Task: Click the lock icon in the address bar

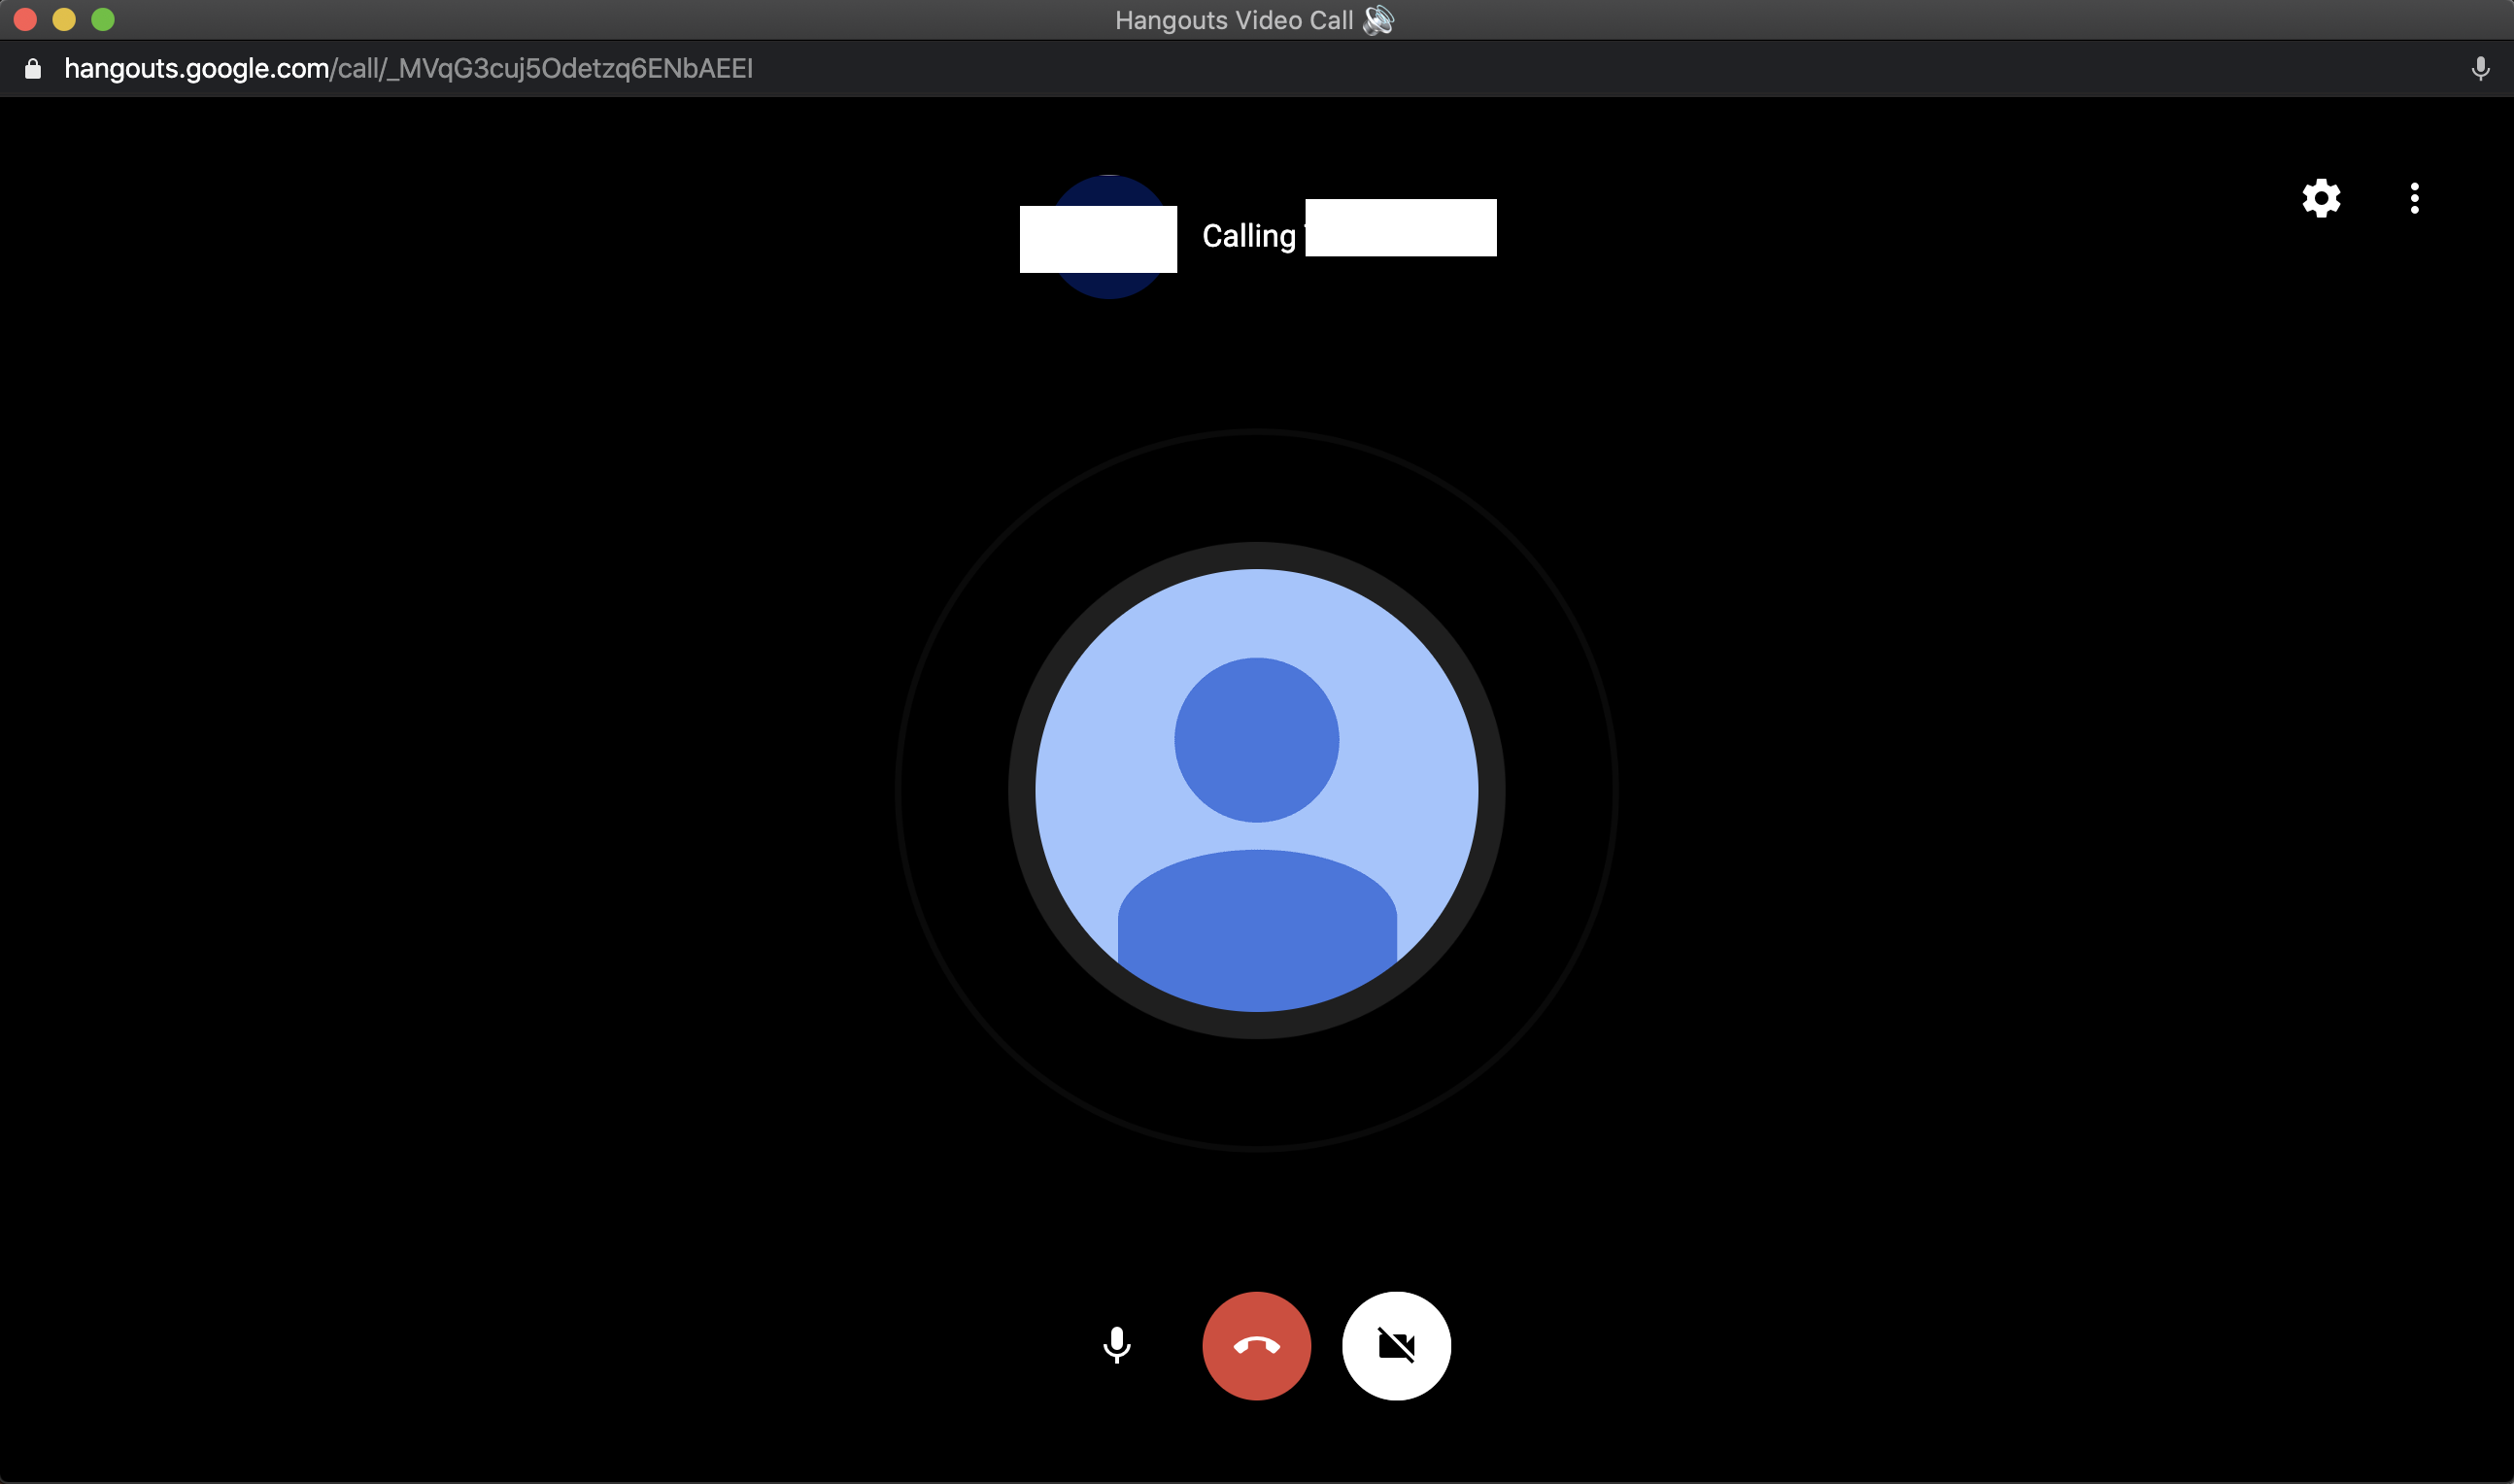Action: click(x=33, y=68)
